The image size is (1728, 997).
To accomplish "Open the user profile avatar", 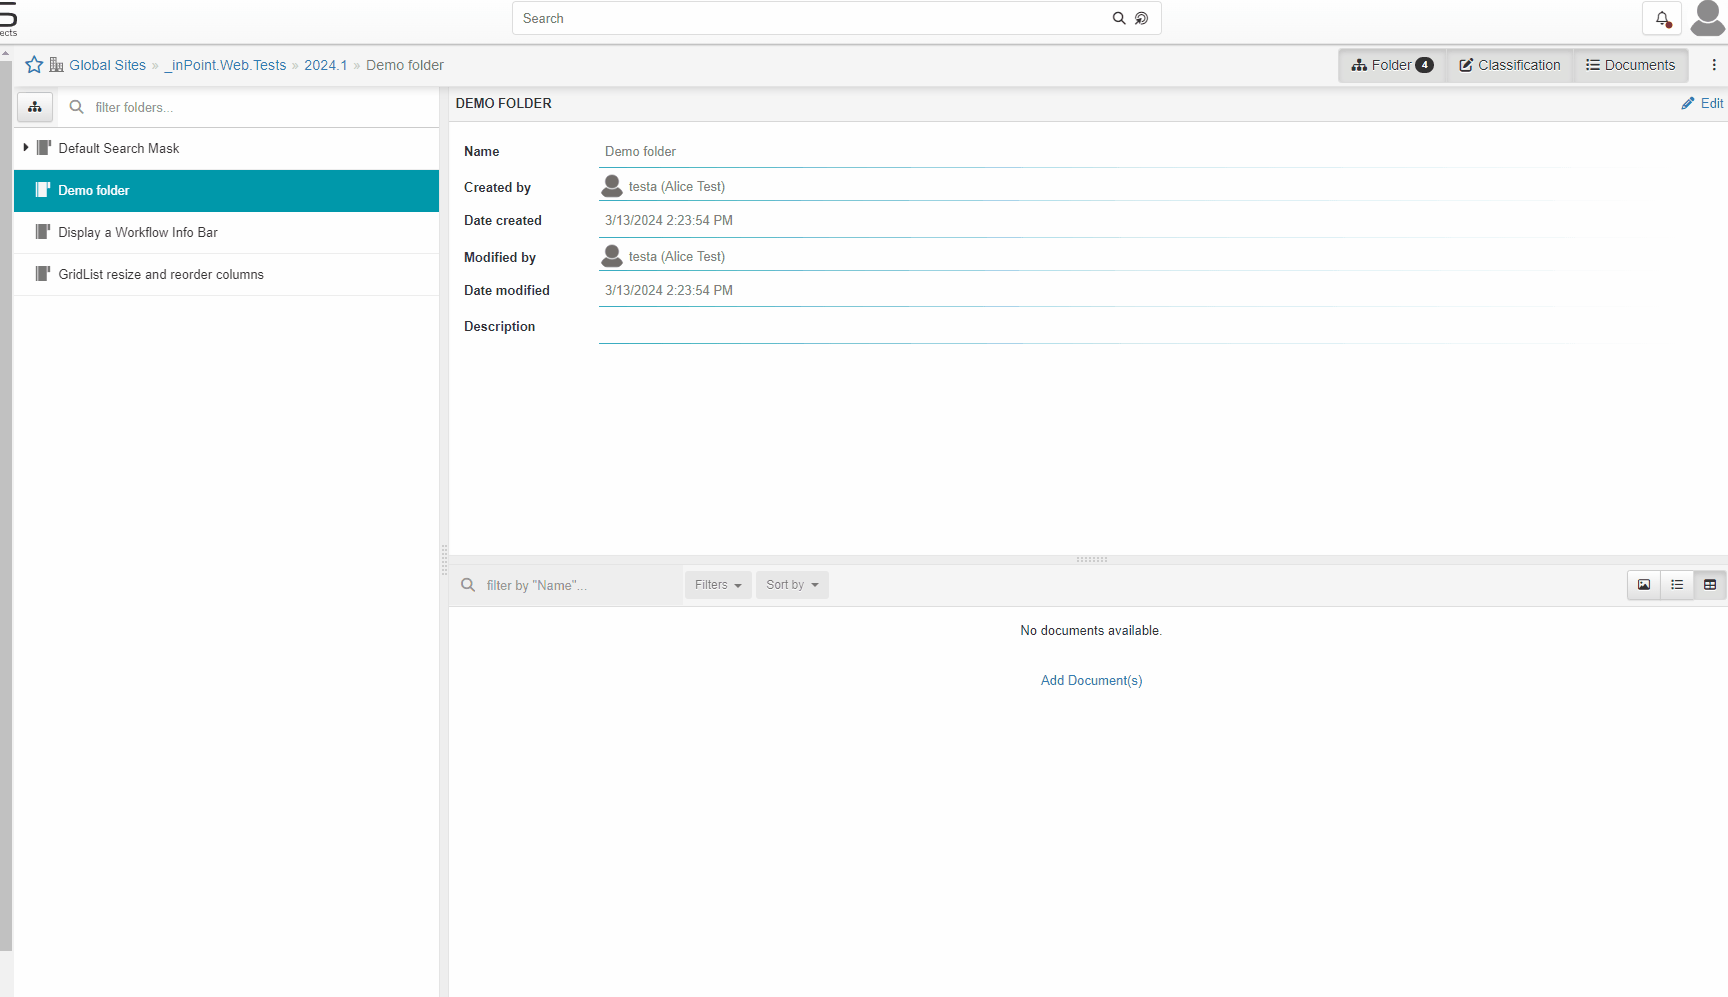I will pyautogui.click(x=1708, y=18).
